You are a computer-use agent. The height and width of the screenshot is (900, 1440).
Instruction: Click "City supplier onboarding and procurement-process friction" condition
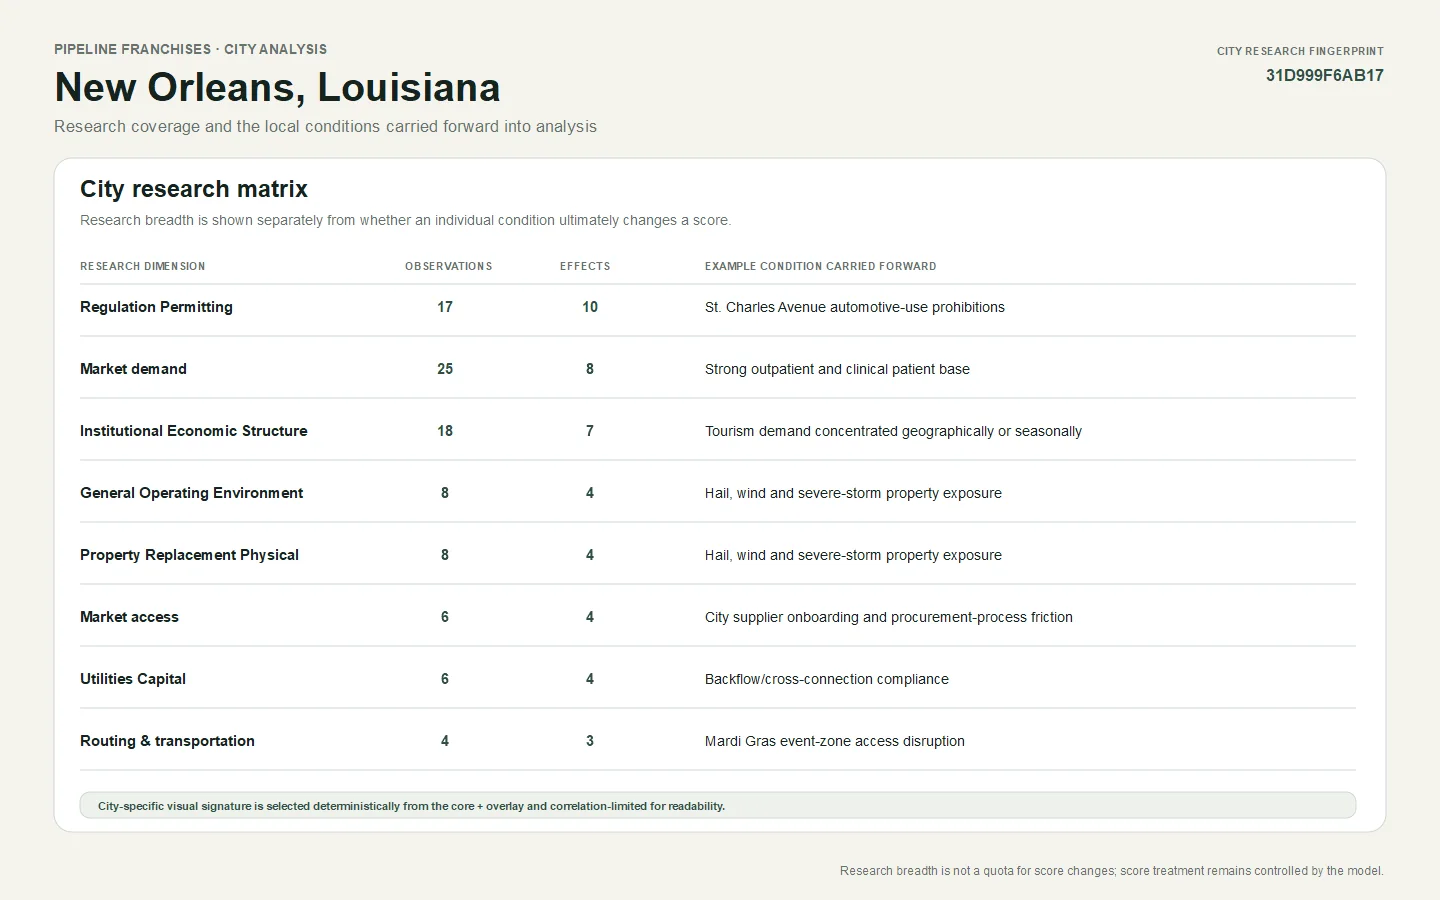pos(889,617)
